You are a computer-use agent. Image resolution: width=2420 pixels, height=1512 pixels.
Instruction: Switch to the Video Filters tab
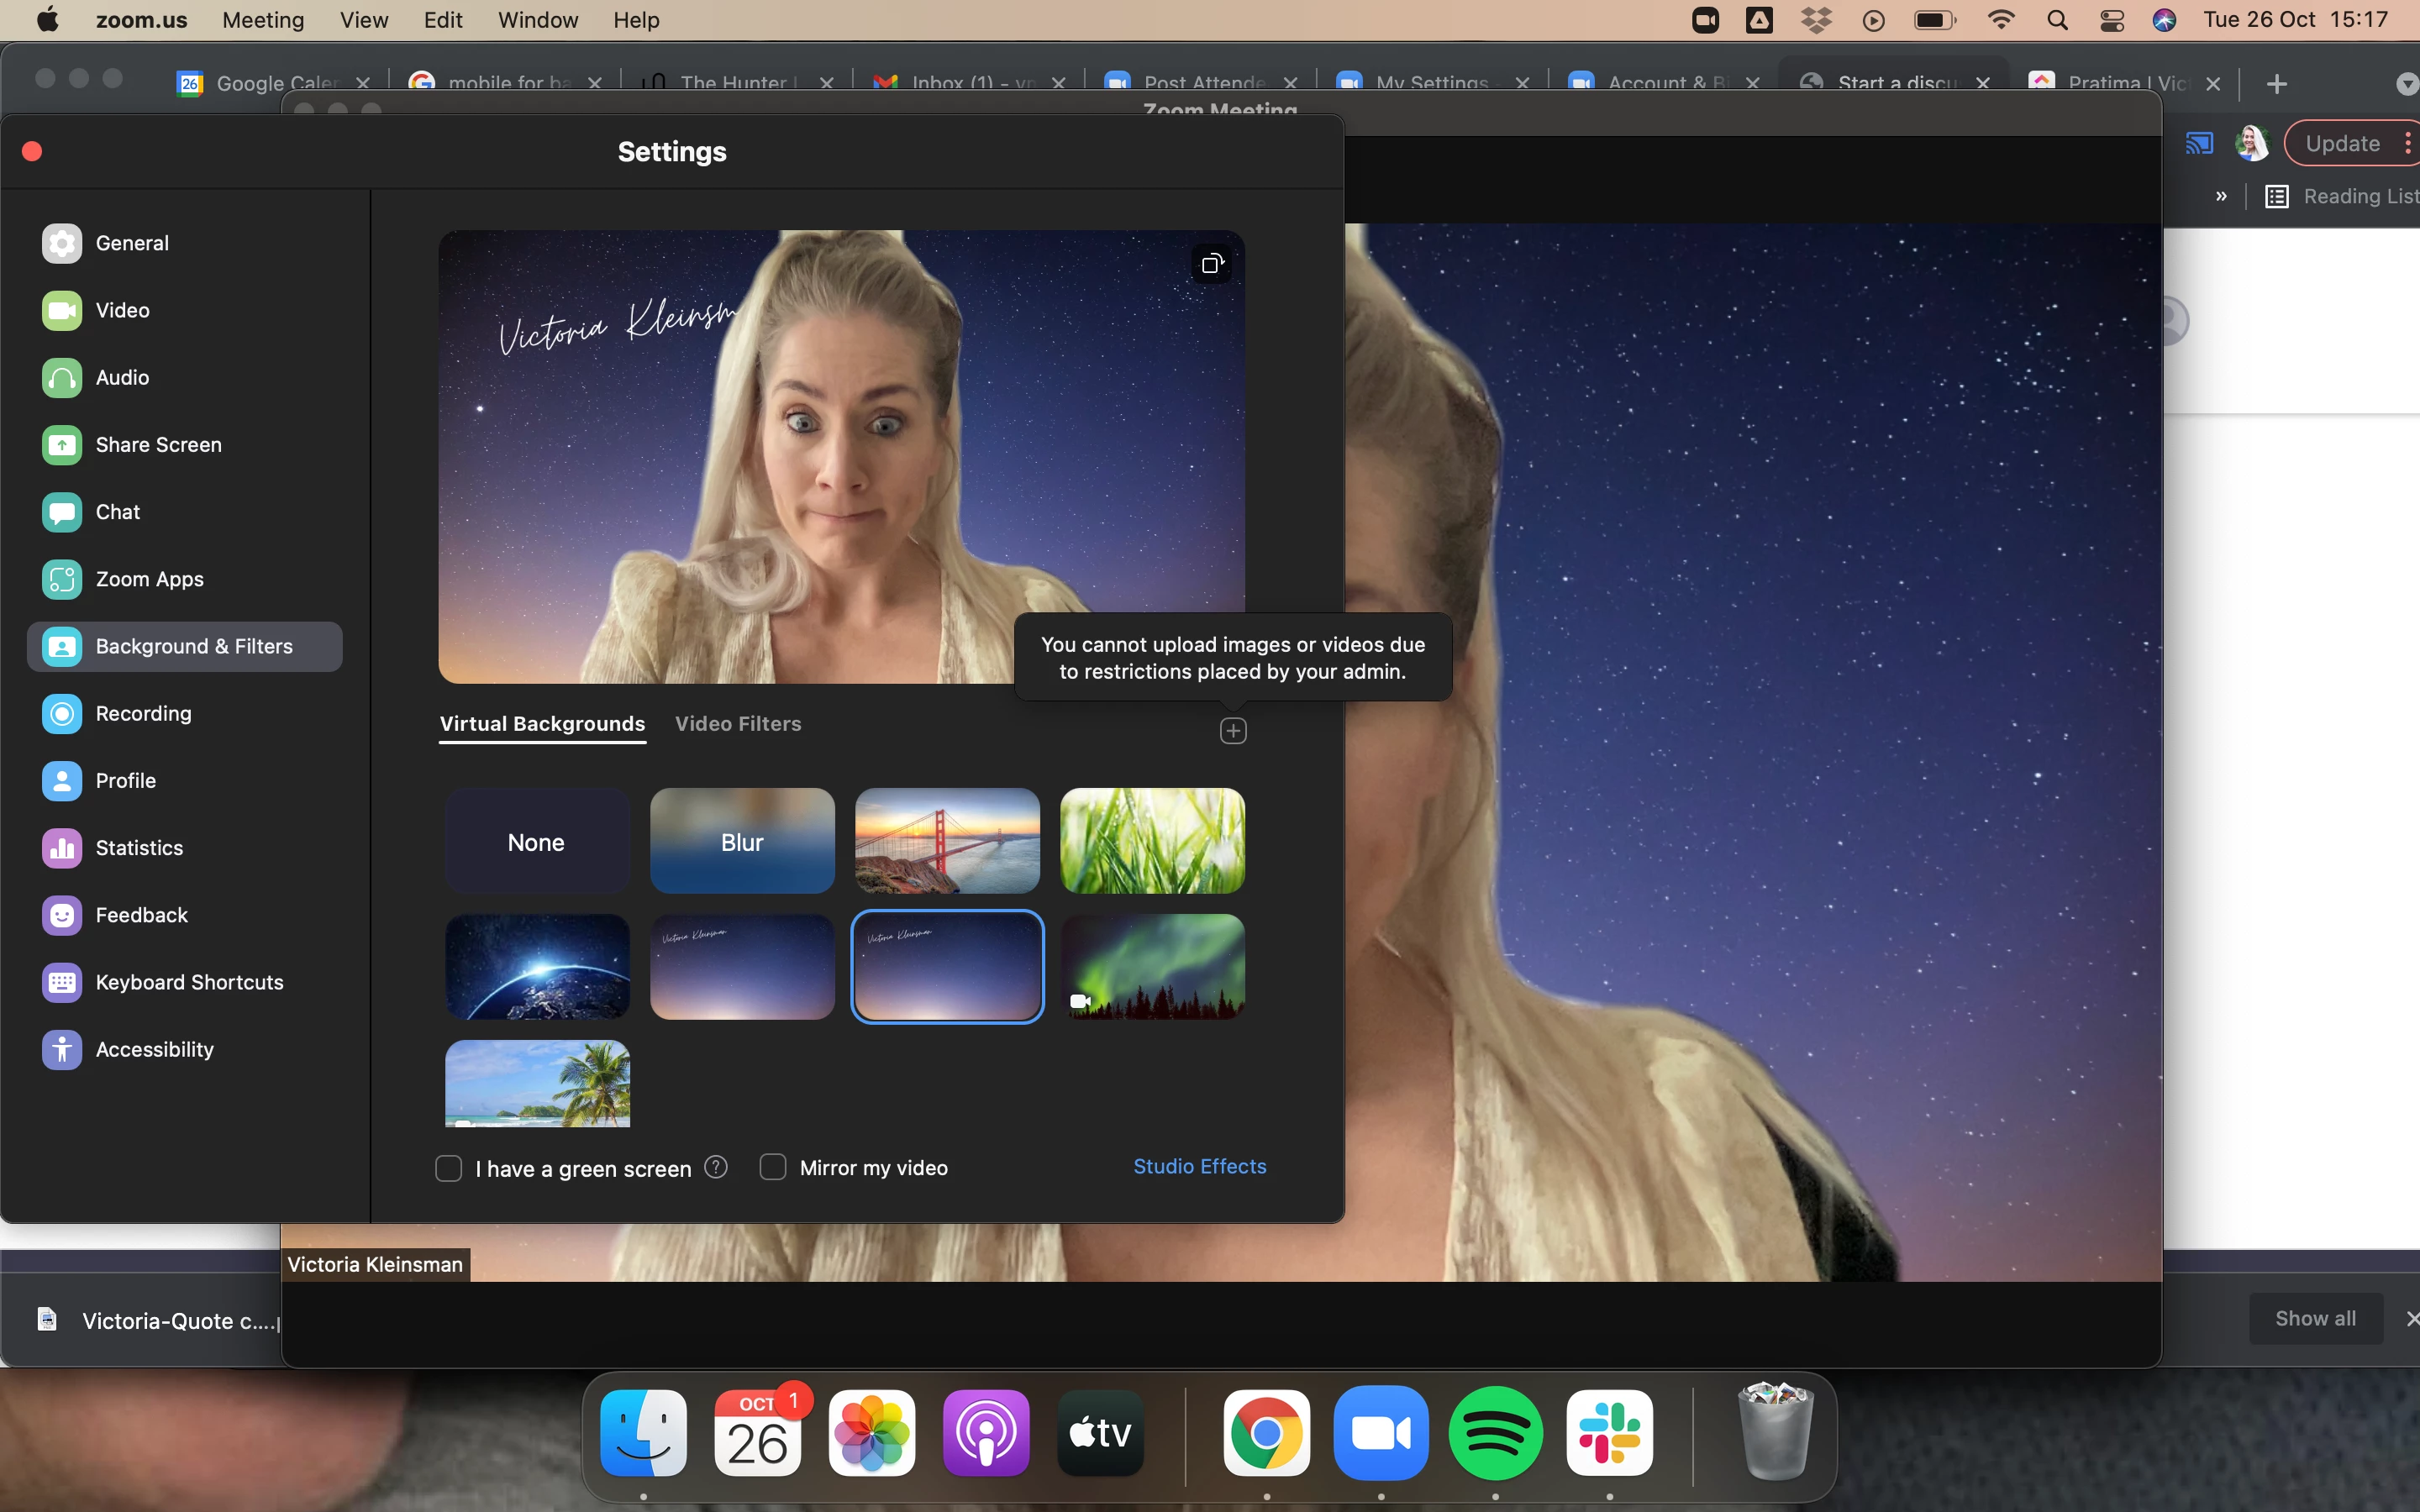(738, 723)
